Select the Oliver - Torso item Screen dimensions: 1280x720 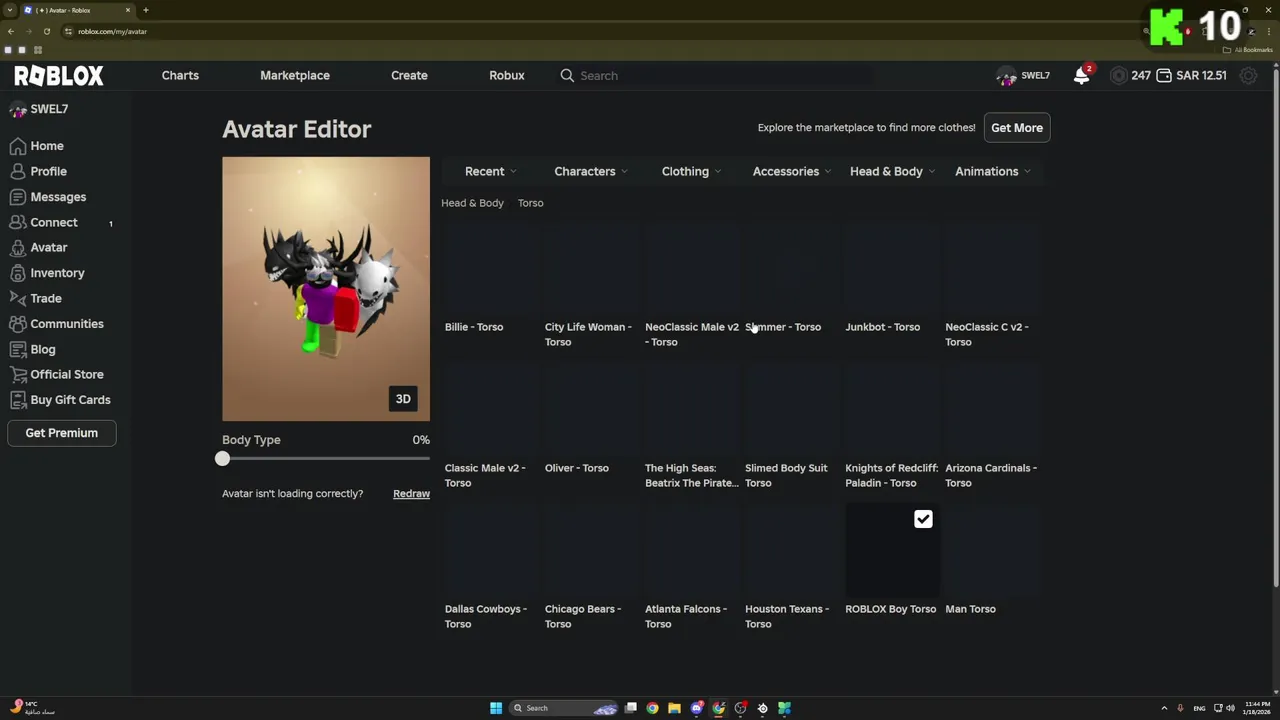591,420
